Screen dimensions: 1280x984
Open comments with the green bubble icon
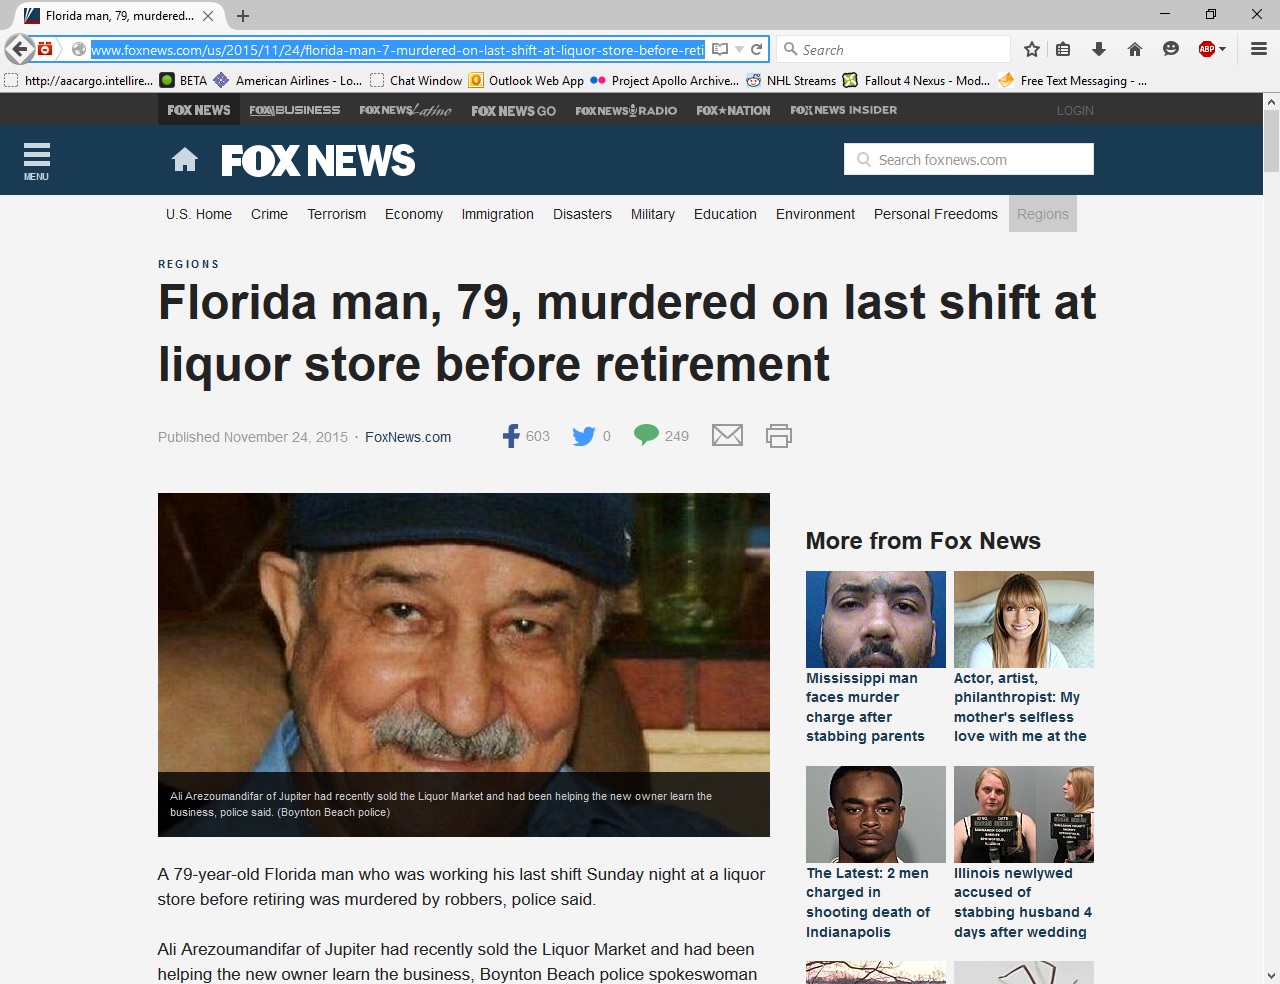pos(646,435)
